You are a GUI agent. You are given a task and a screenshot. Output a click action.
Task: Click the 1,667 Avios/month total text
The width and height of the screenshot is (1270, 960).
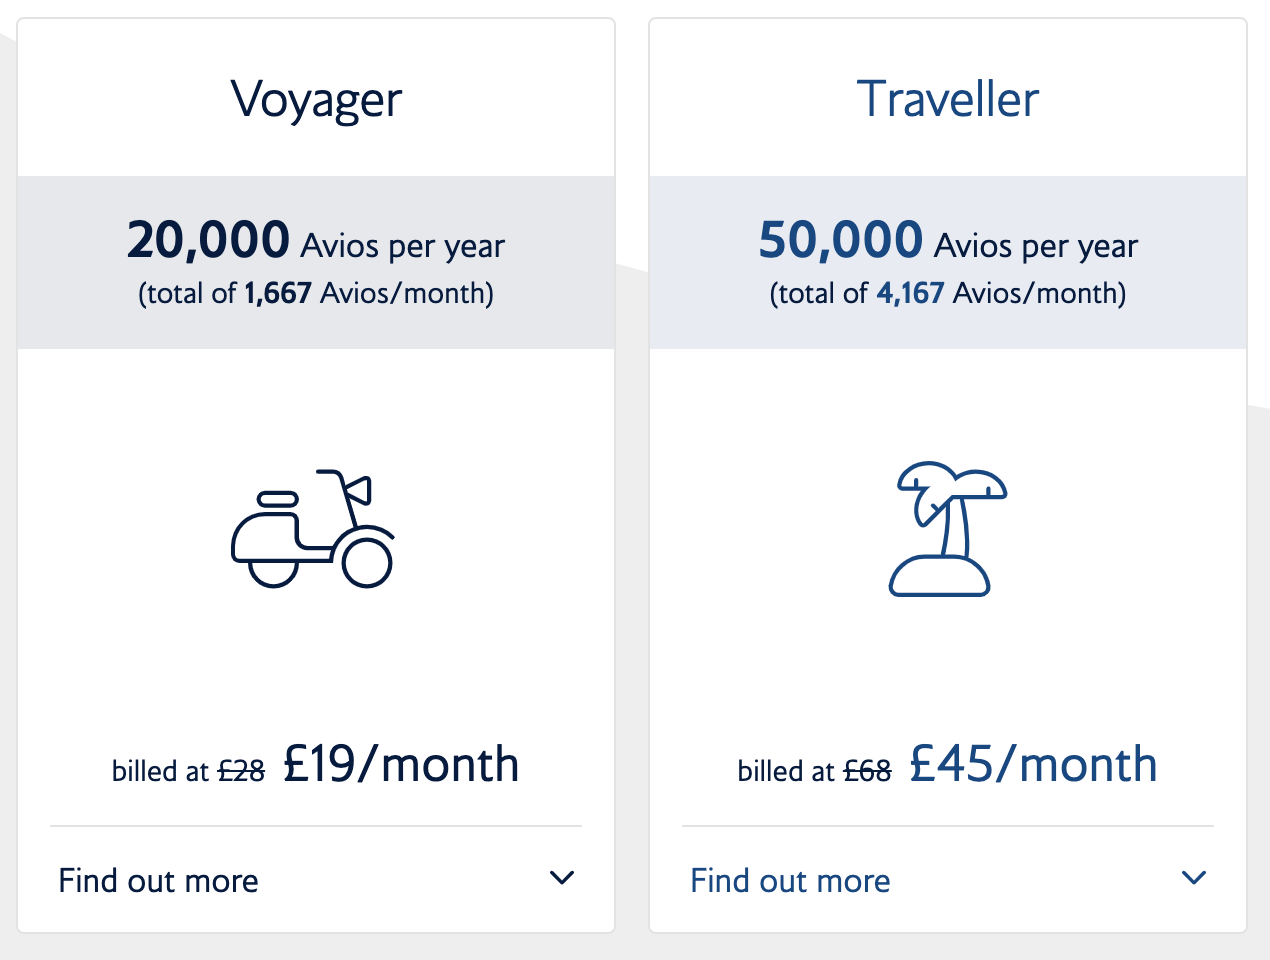(316, 293)
